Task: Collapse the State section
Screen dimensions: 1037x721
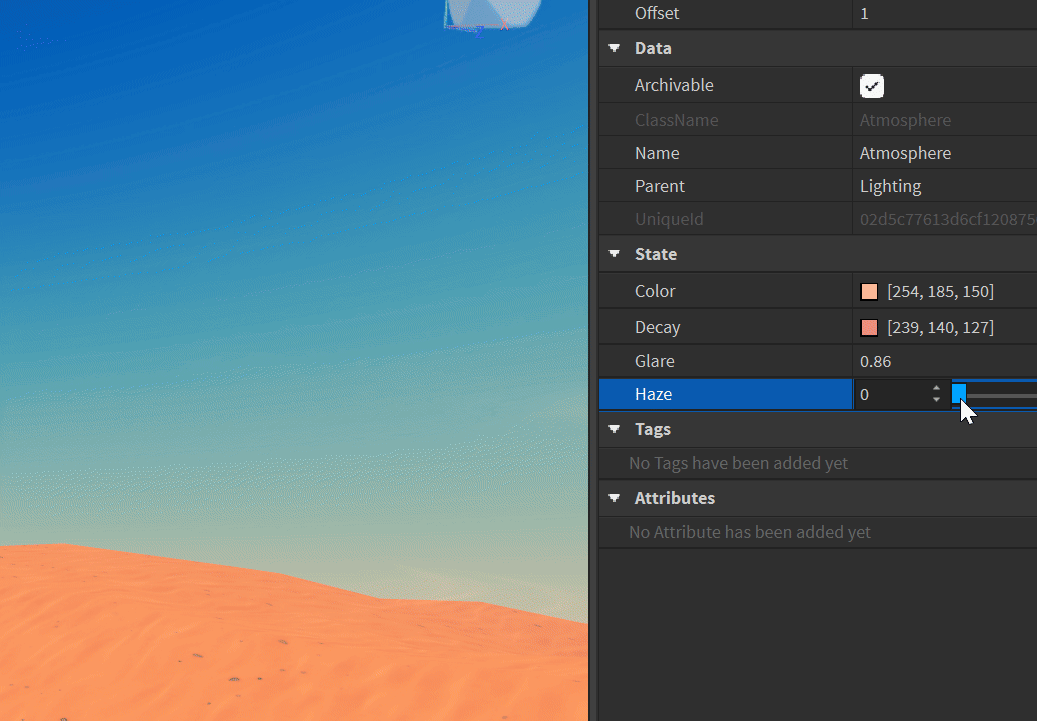Action: [x=614, y=254]
